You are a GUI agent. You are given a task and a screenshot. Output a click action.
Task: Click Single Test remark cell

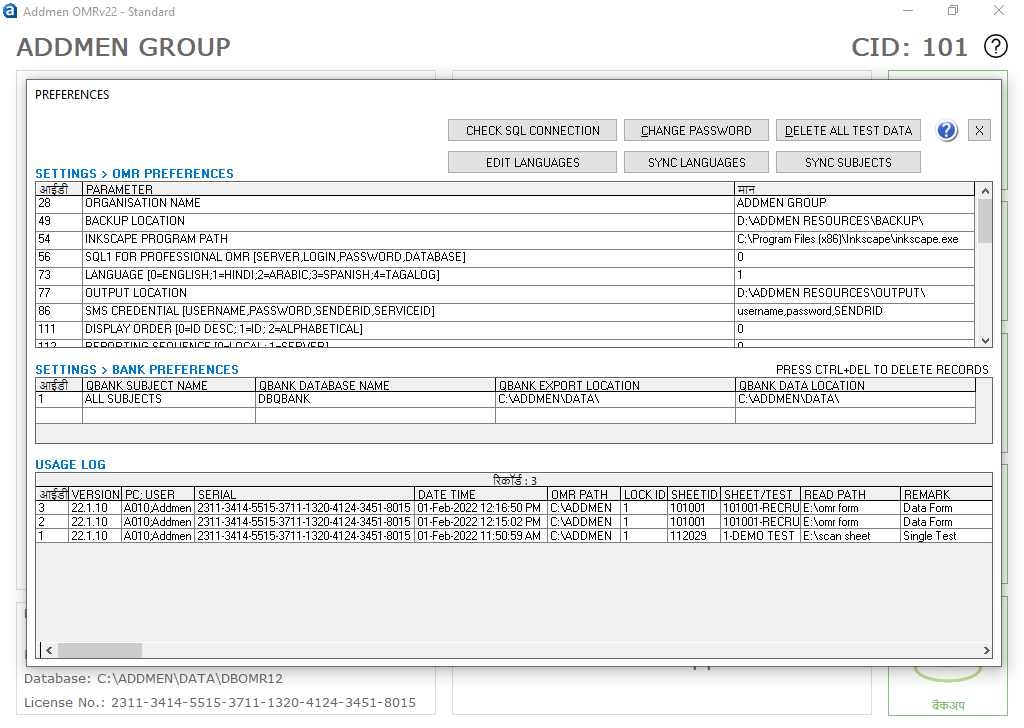pos(946,536)
